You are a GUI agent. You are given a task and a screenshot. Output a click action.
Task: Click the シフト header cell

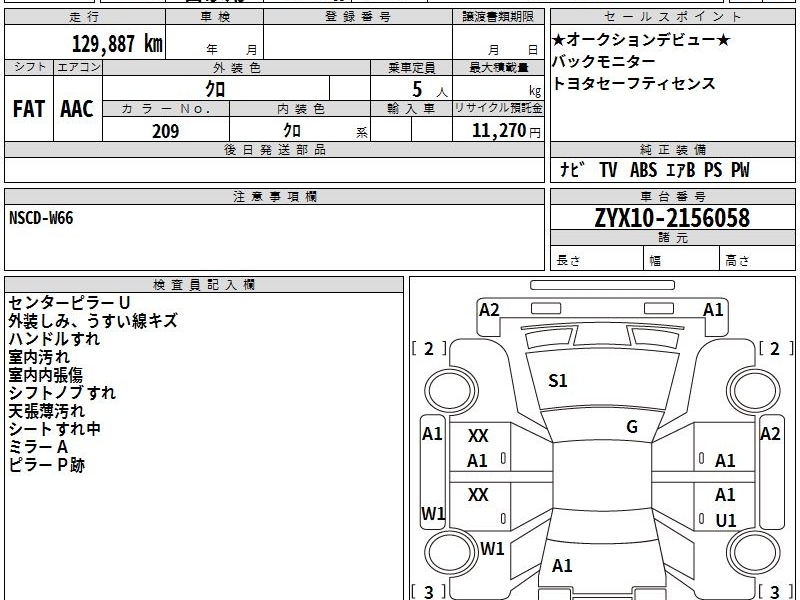(29, 67)
